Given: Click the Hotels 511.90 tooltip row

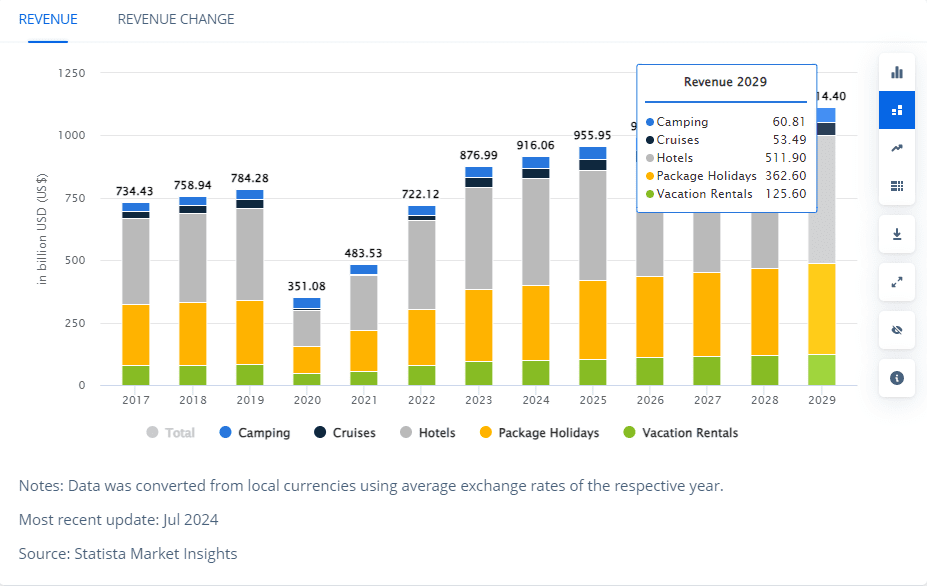Looking at the screenshot, I should 726,158.
